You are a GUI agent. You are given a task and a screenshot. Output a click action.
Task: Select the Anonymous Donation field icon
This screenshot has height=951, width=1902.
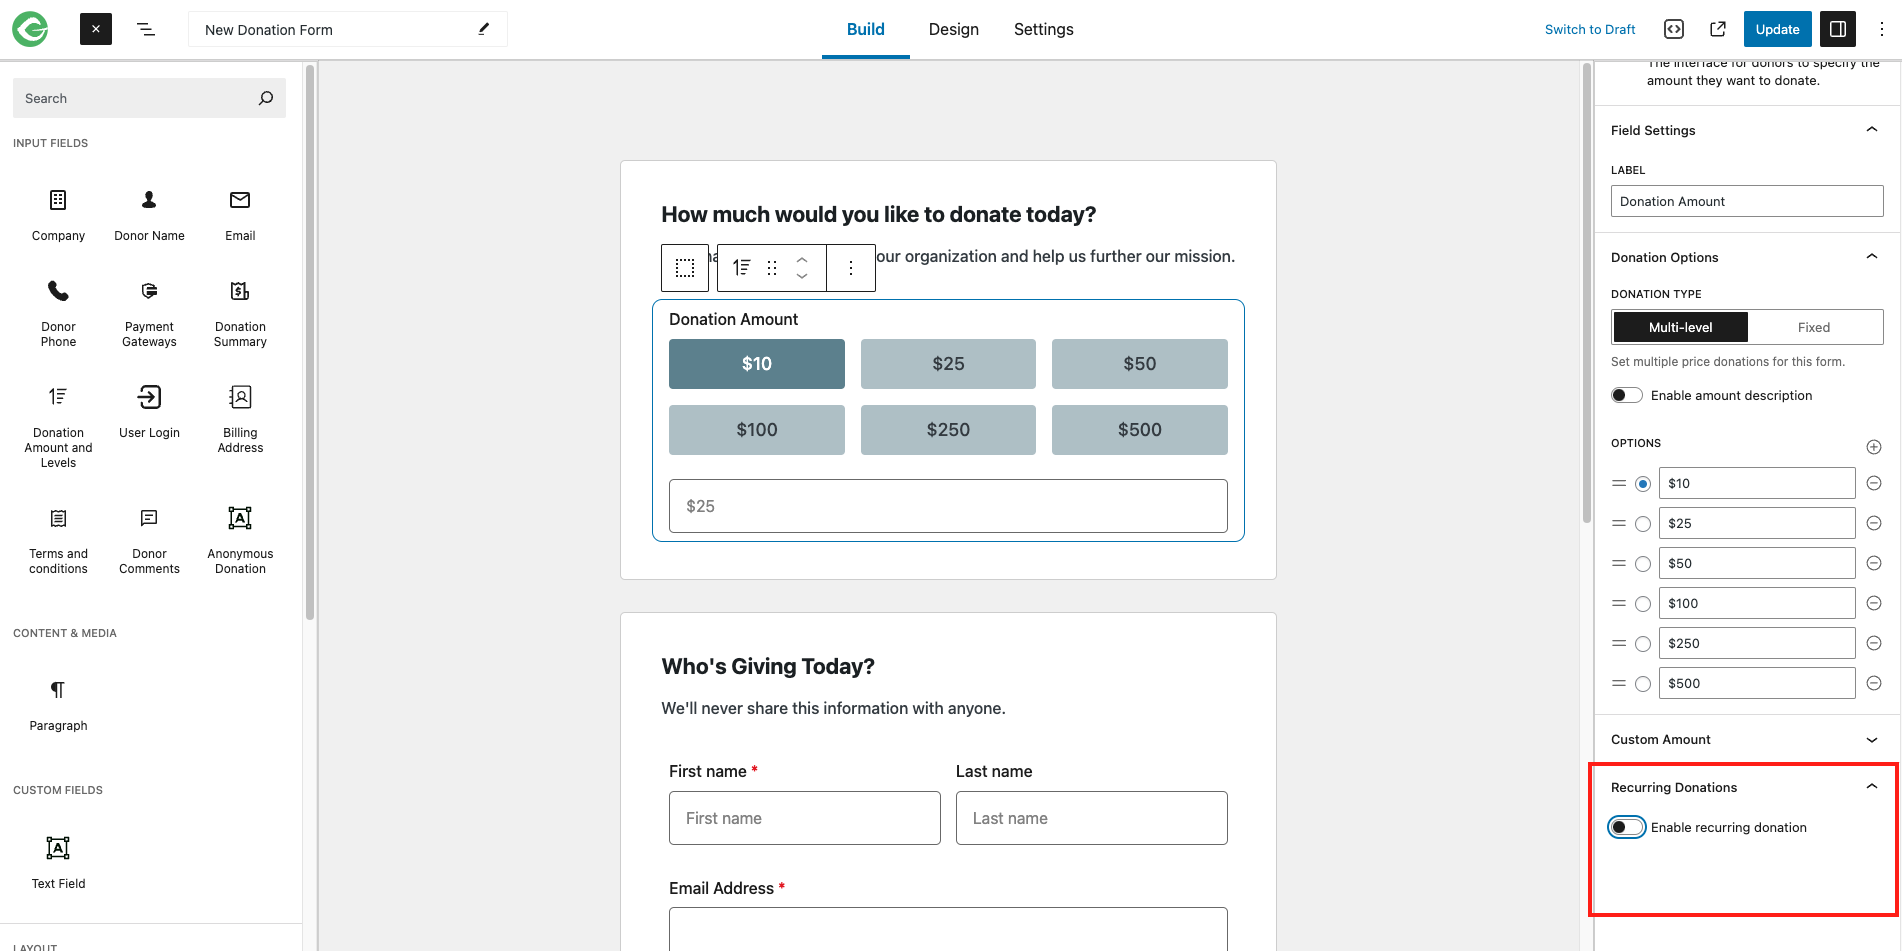(239, 518)
